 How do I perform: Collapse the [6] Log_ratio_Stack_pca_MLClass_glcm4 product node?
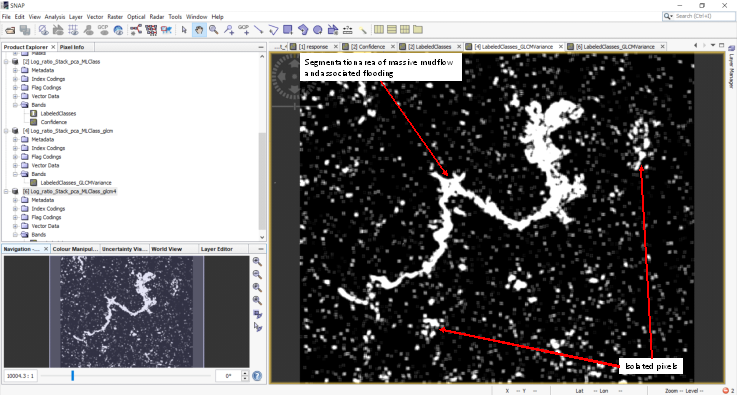(x=7, y=191)
